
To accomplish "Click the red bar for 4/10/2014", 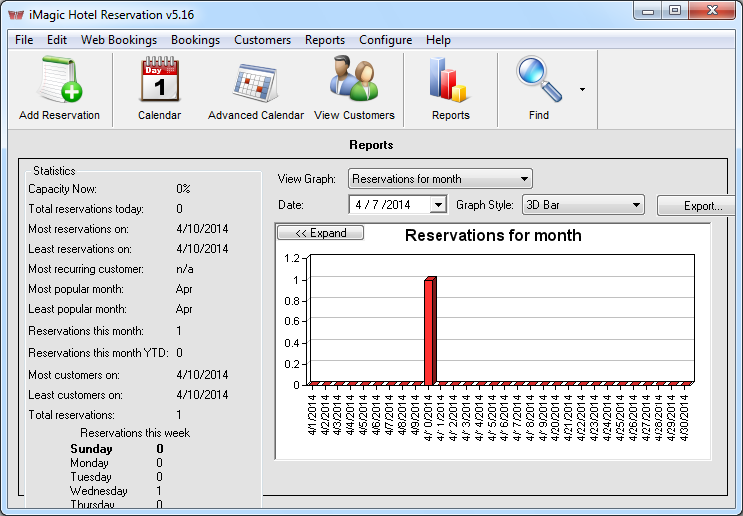I will 430,331.
